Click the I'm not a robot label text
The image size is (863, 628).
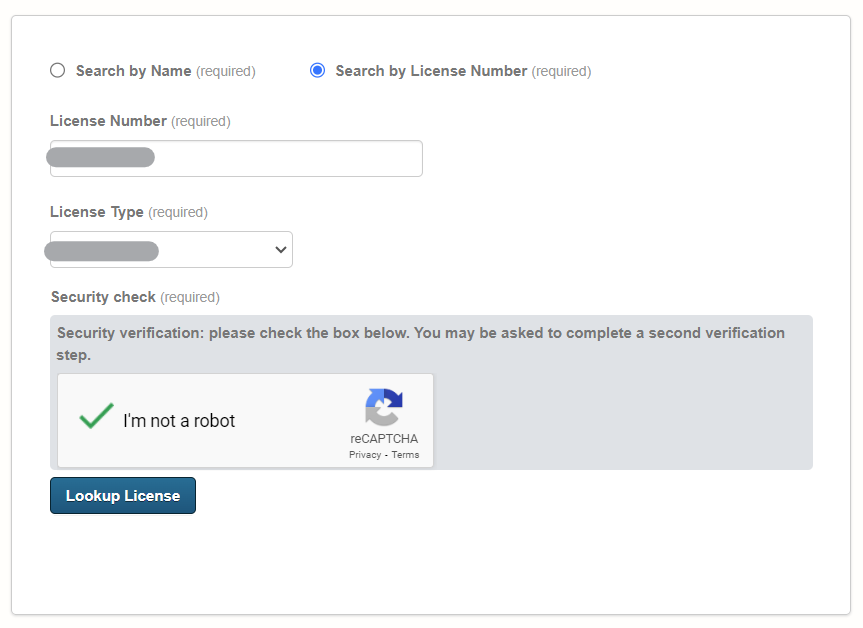coord(176,421)
